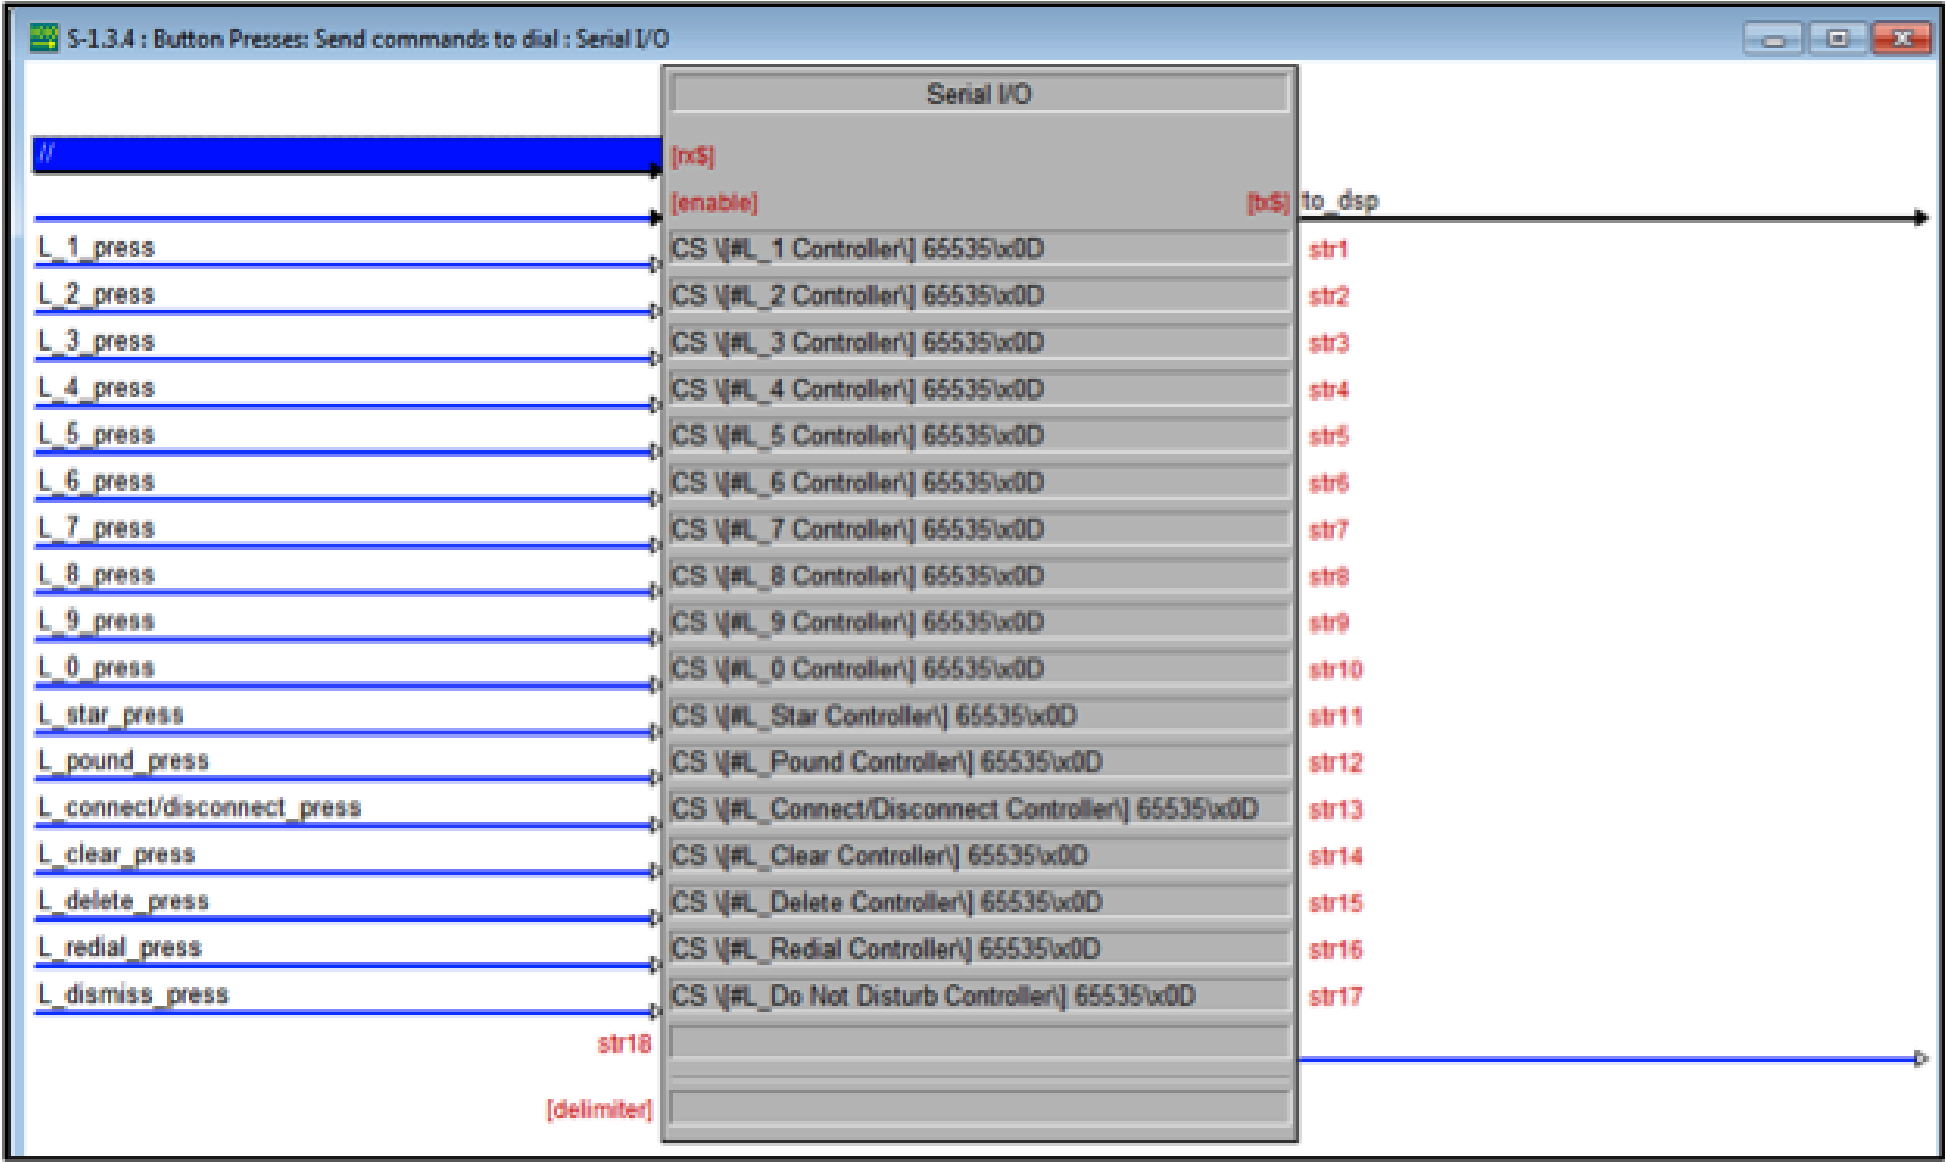Select the L_pound_press input pin
1946x1162 pixels.
point(655,778)
